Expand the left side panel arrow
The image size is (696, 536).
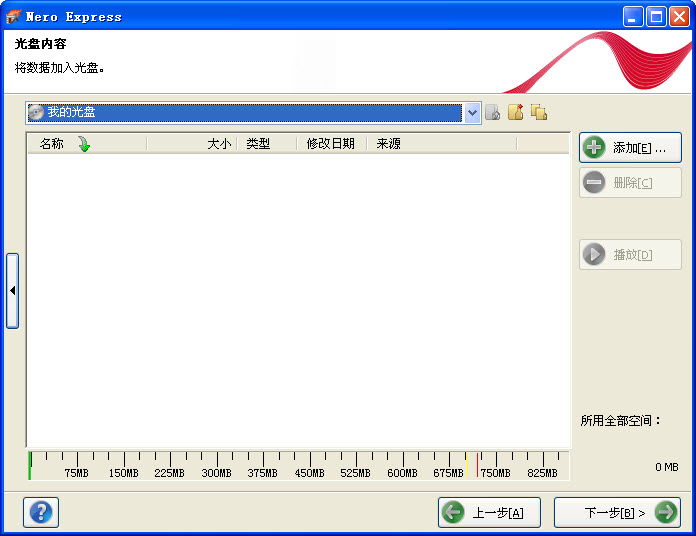(x=12, y=291)
